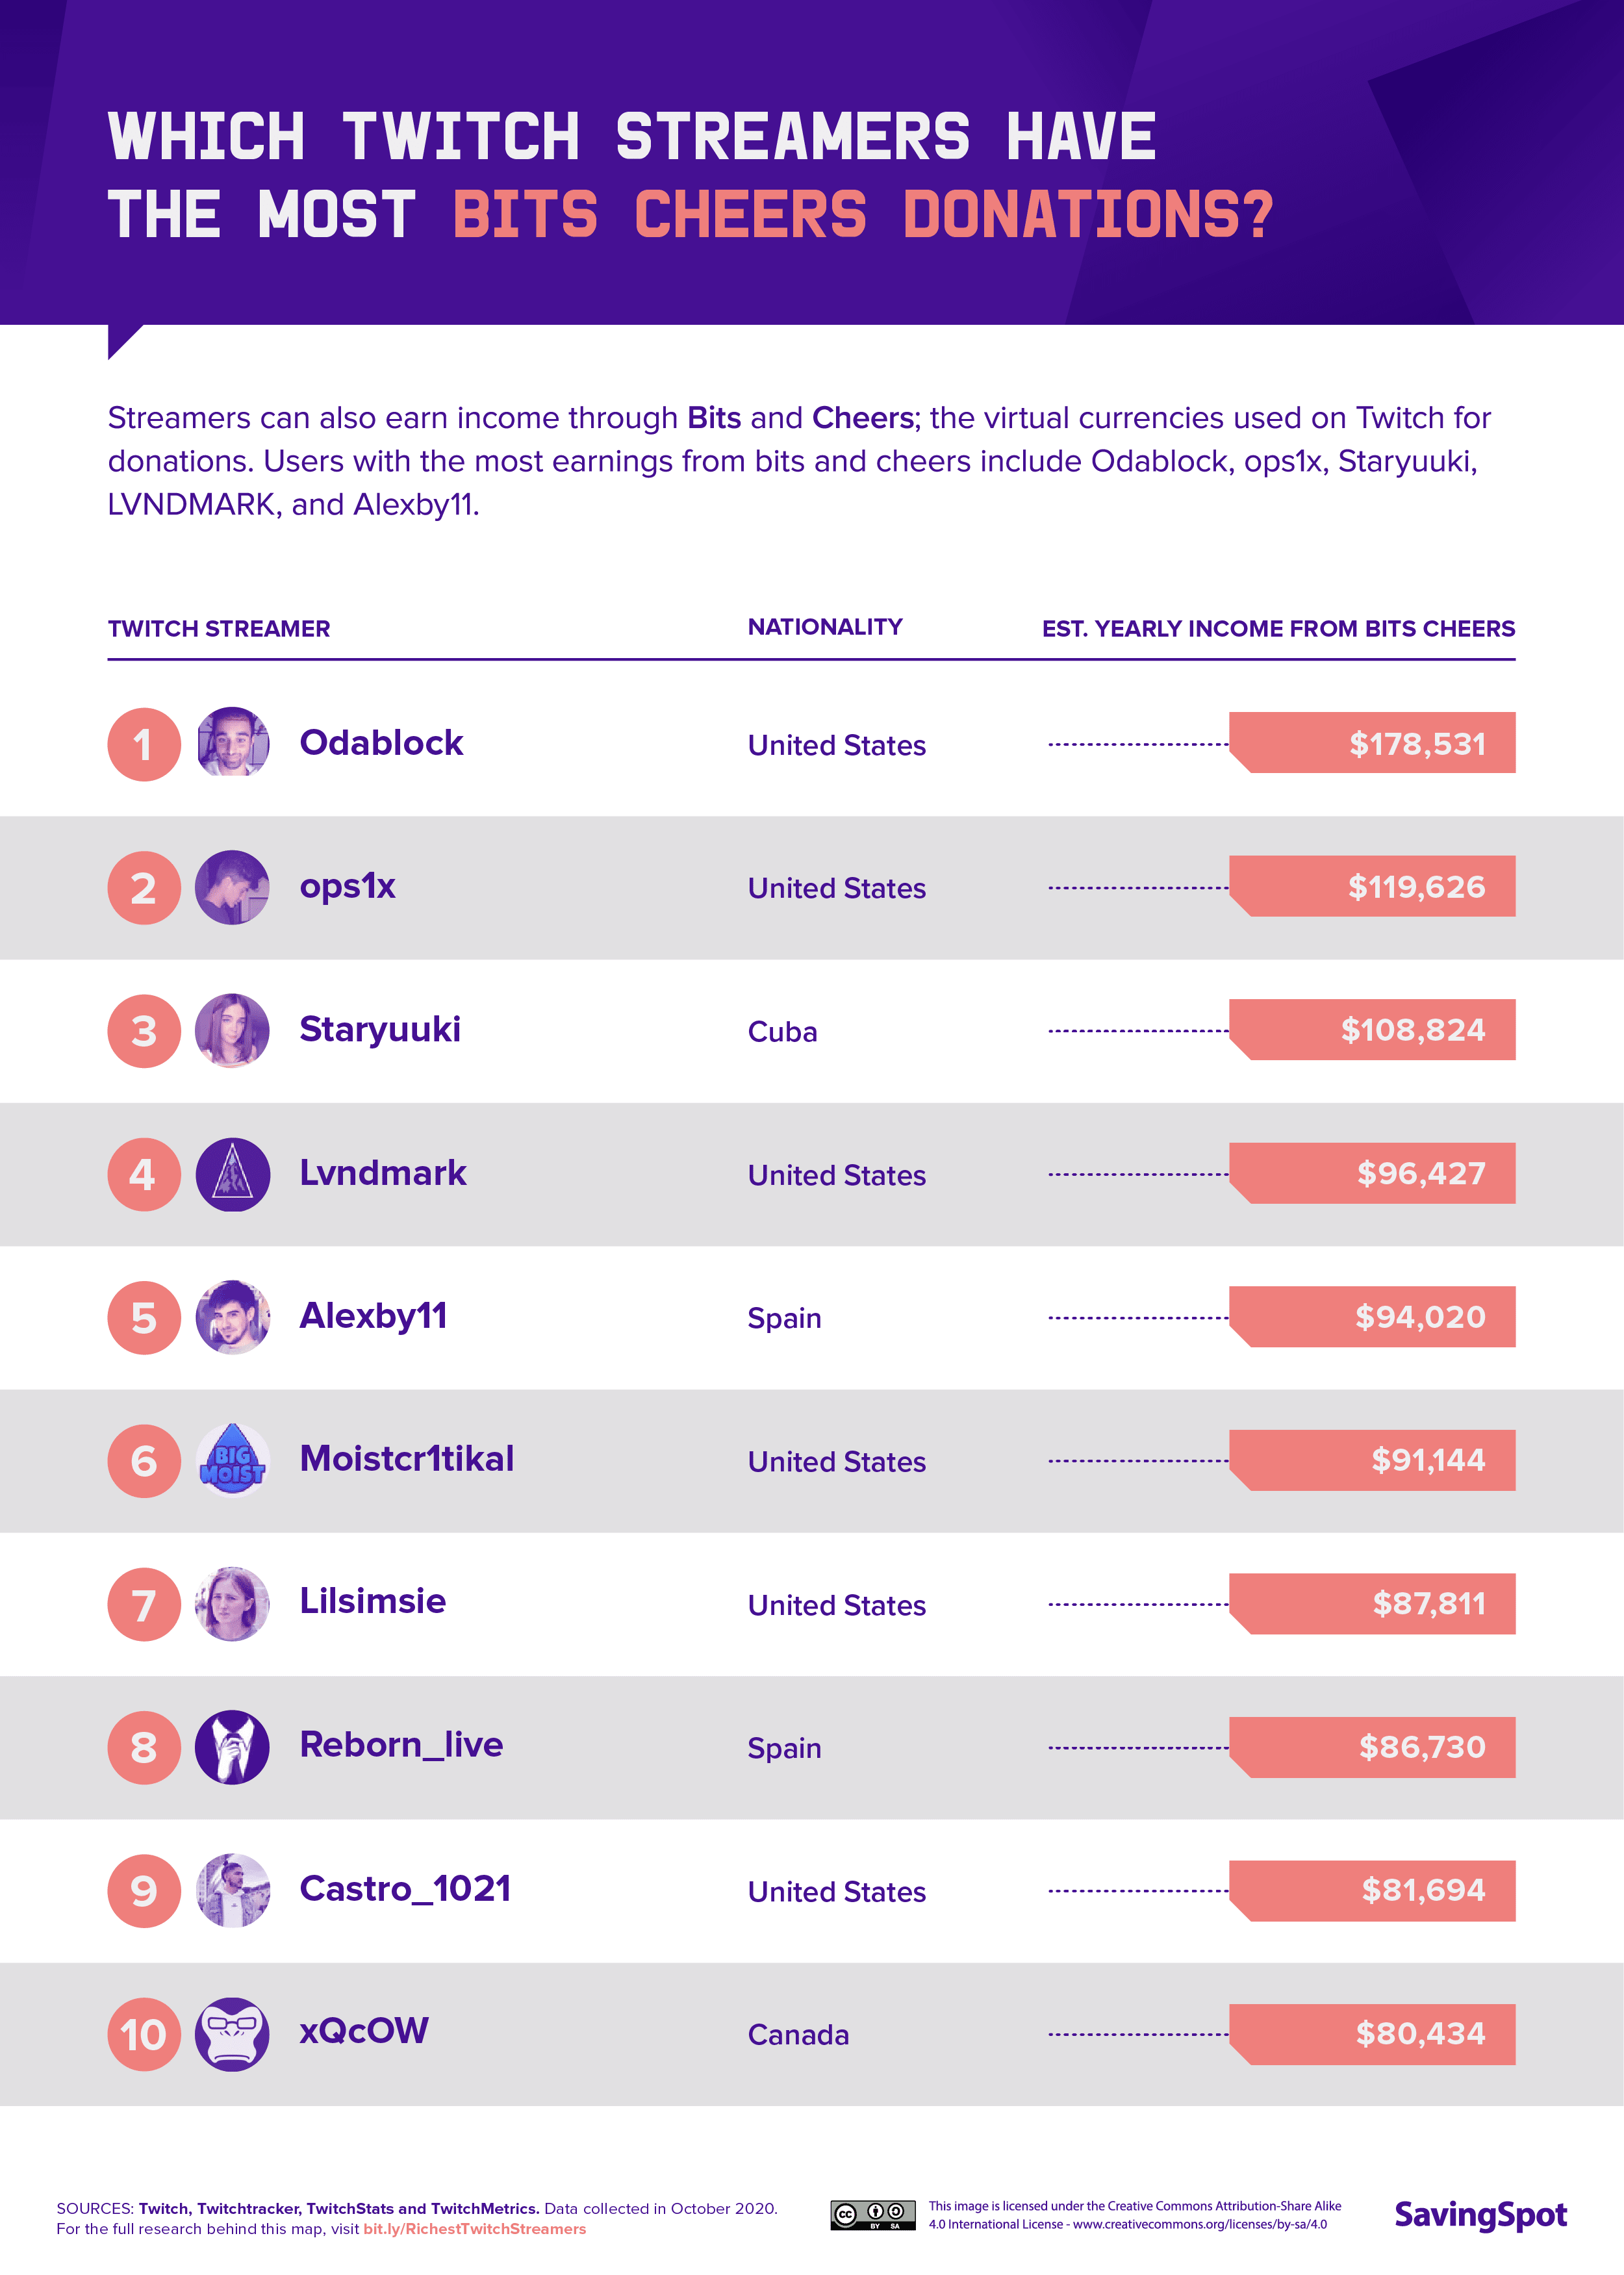Click ops1x's profile picture
1624x2275 pixels.
point(232,887)
